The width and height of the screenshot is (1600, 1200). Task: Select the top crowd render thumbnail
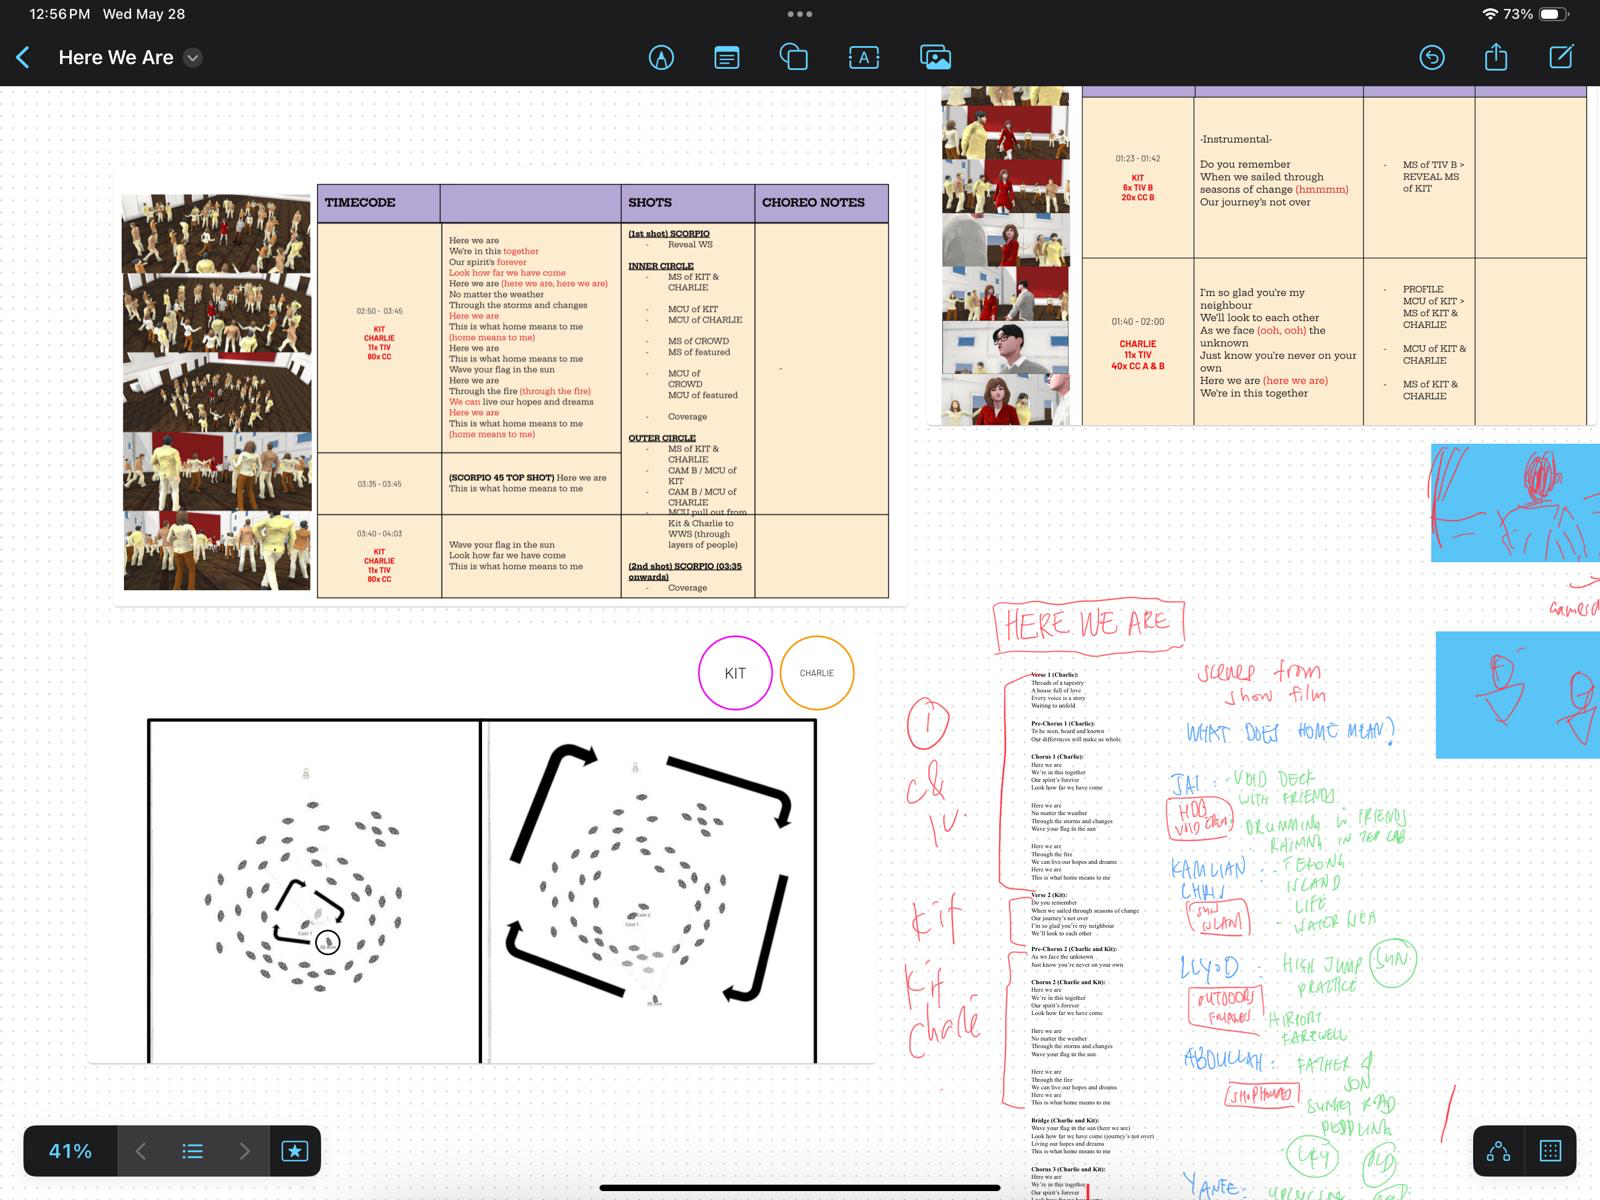(216, 234)
